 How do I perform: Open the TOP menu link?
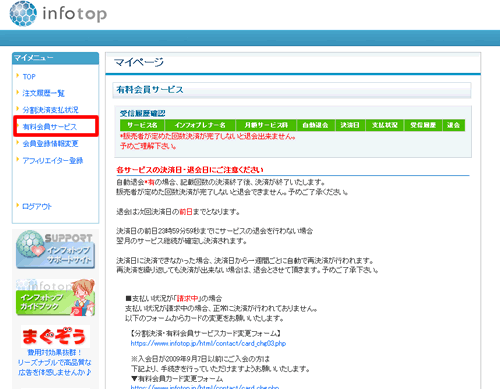pyautogui.click(x=29, y=77)
